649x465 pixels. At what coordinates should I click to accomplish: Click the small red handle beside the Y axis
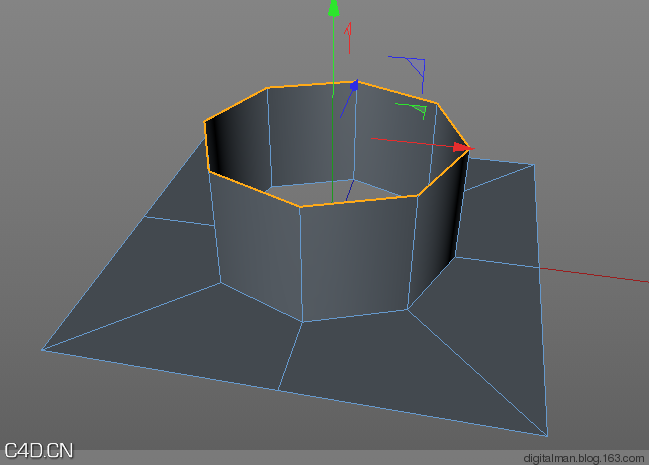pos(348,37)
